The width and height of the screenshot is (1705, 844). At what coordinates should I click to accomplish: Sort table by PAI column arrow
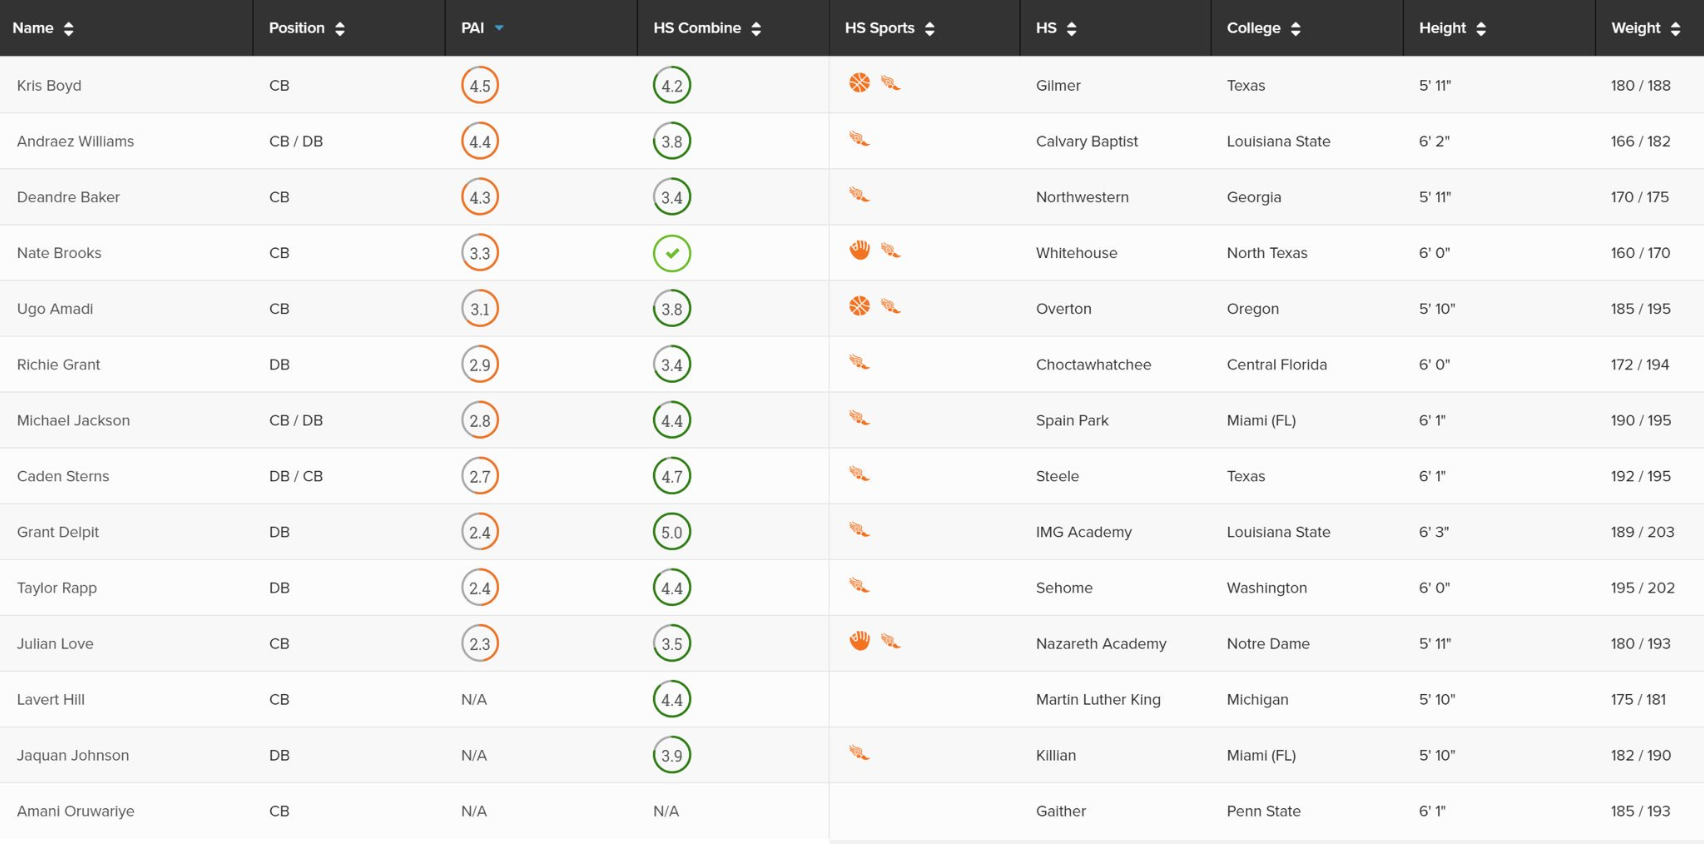point(499,28)
